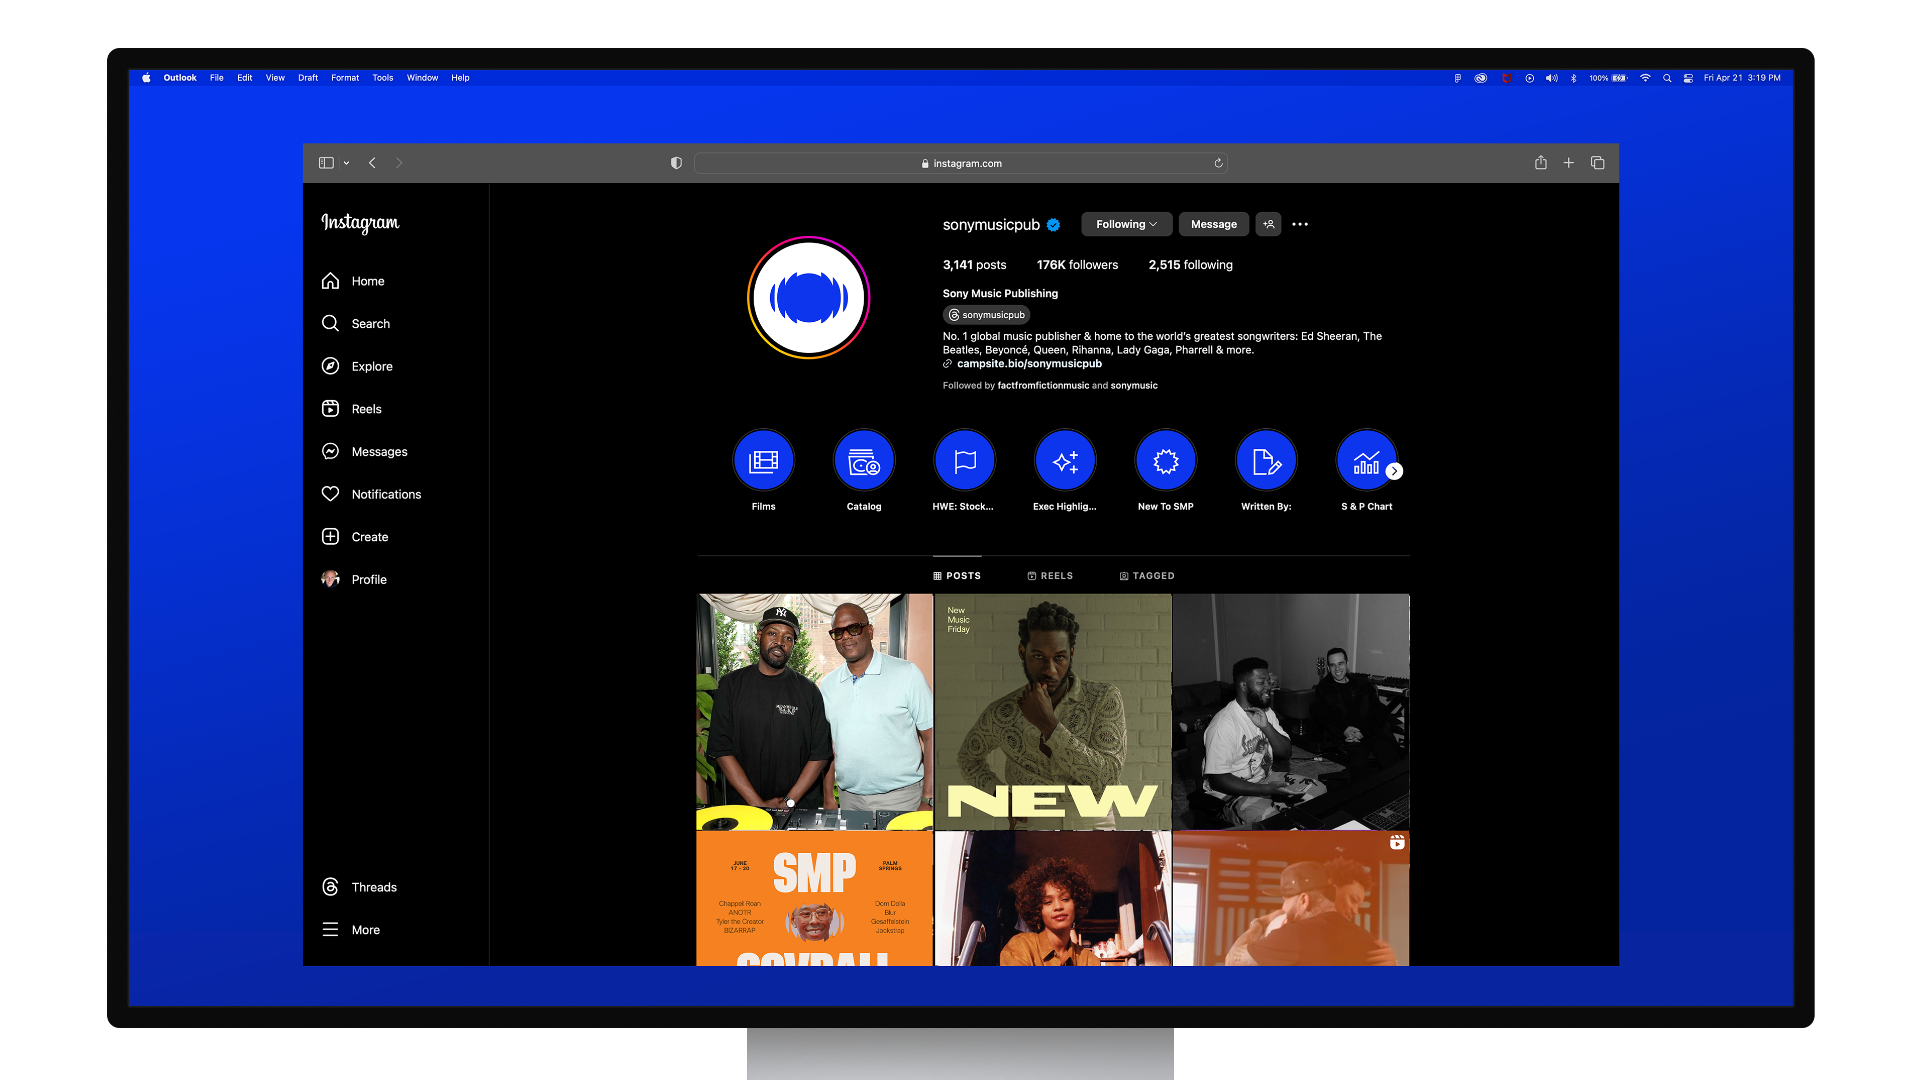
Task: Open campsite.bio/sonymusicpub link
Action: [1029, 364]
